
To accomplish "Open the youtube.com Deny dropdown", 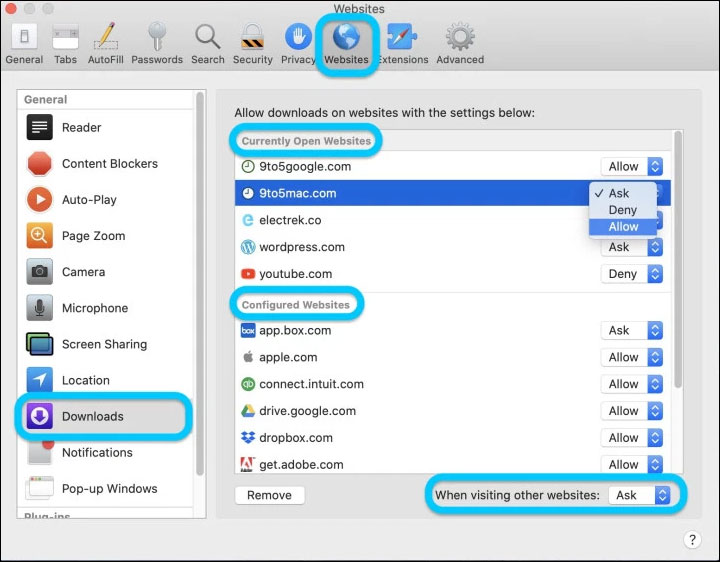I will [x=632, y=274].
